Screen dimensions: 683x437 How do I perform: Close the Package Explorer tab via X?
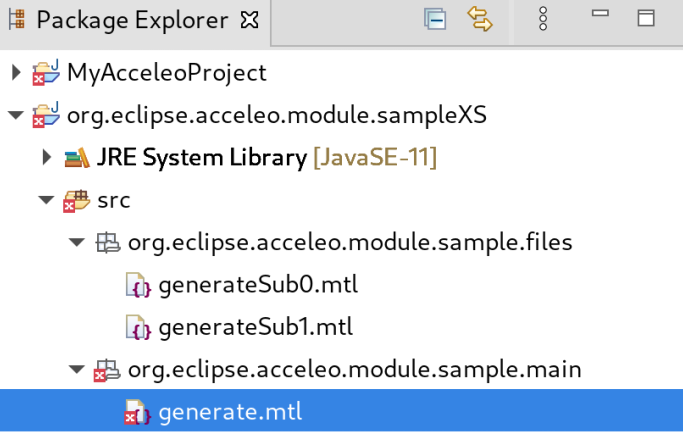[x=250, y=20]
